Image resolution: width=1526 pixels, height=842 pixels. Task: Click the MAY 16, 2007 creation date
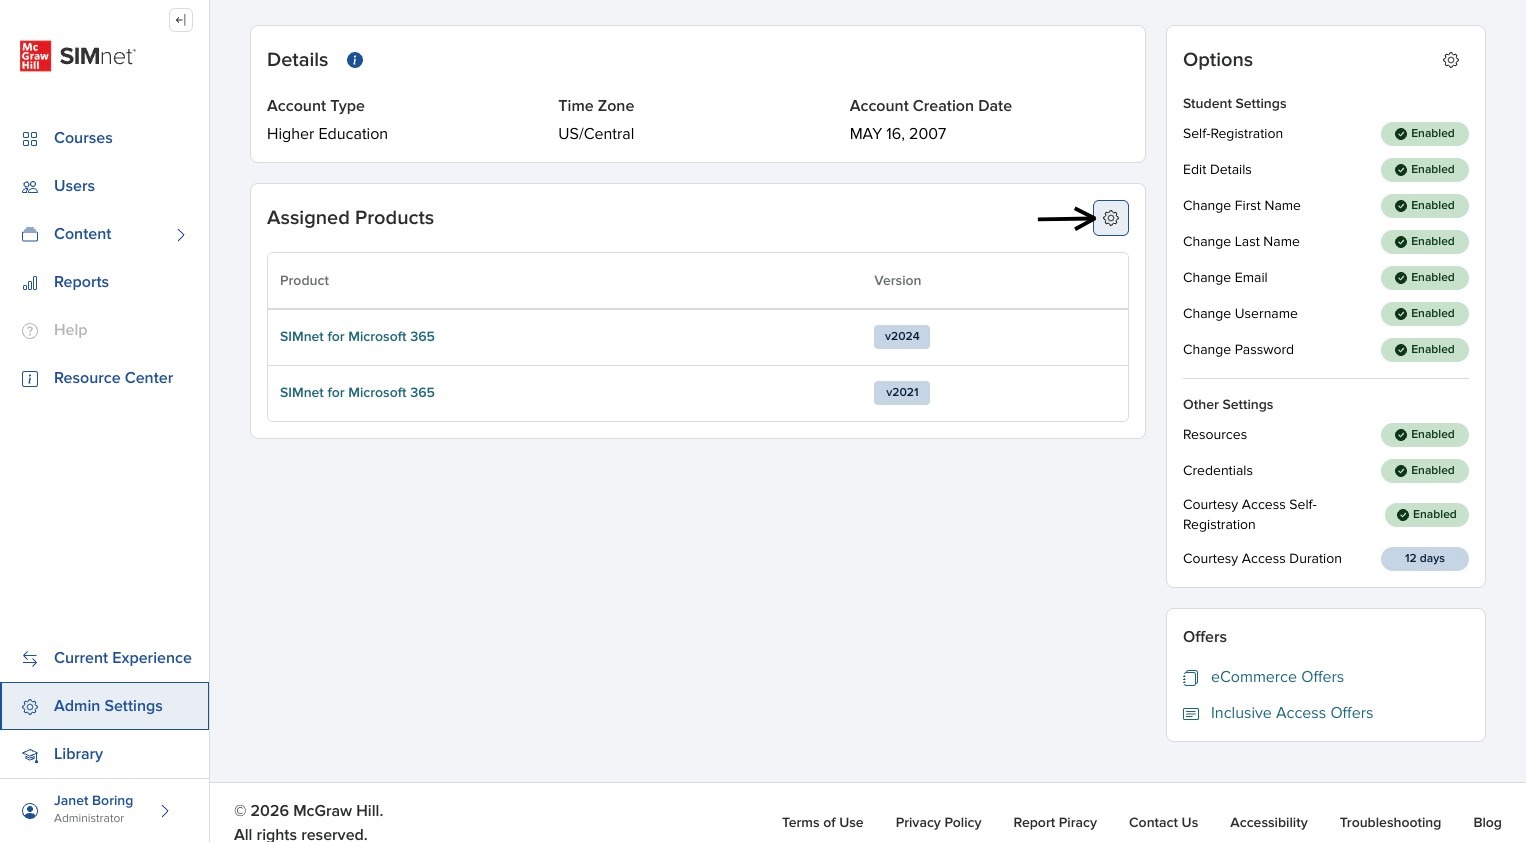898,134
